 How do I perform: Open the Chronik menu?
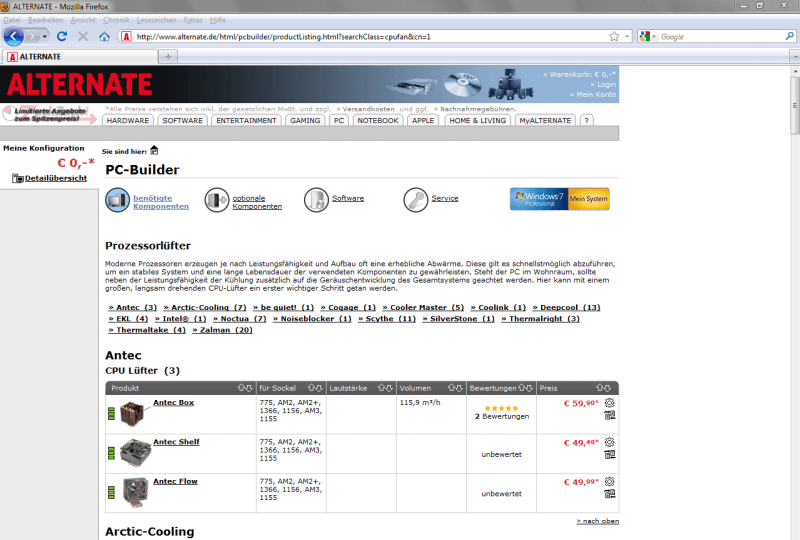pos(116,20)
